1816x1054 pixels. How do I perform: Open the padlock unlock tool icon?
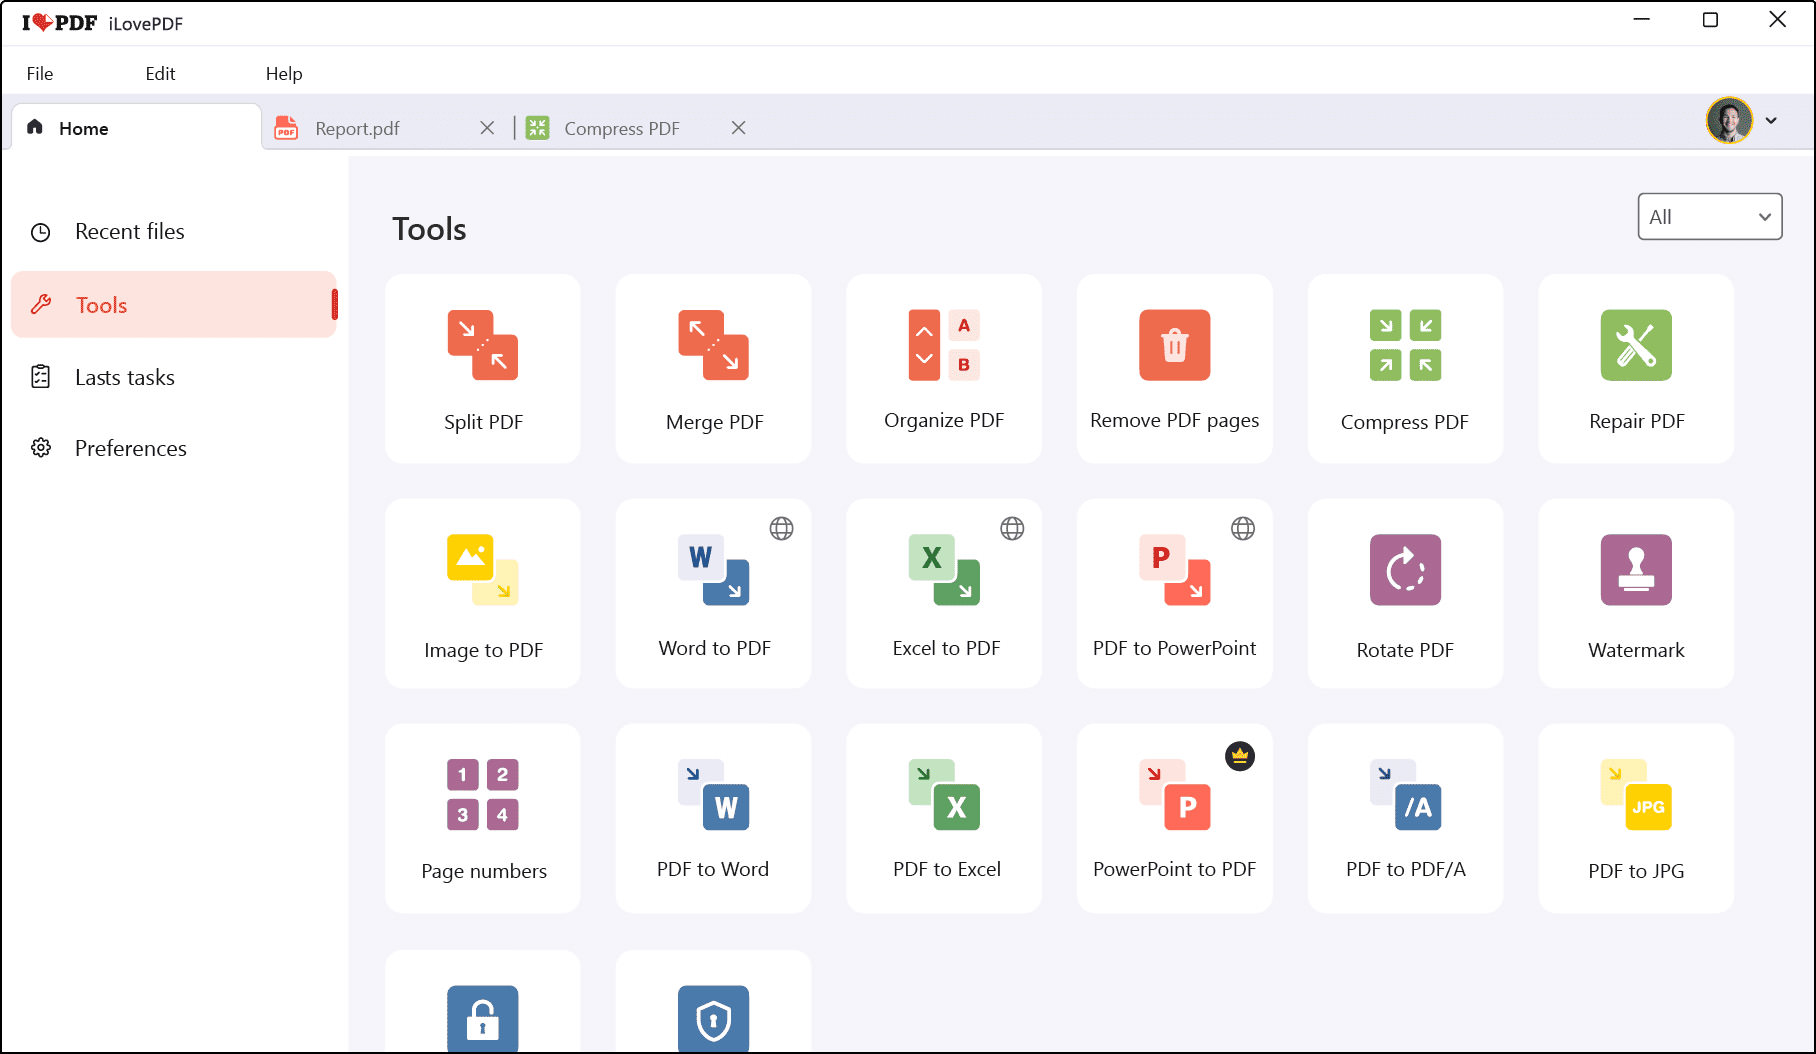[483, 1019]
